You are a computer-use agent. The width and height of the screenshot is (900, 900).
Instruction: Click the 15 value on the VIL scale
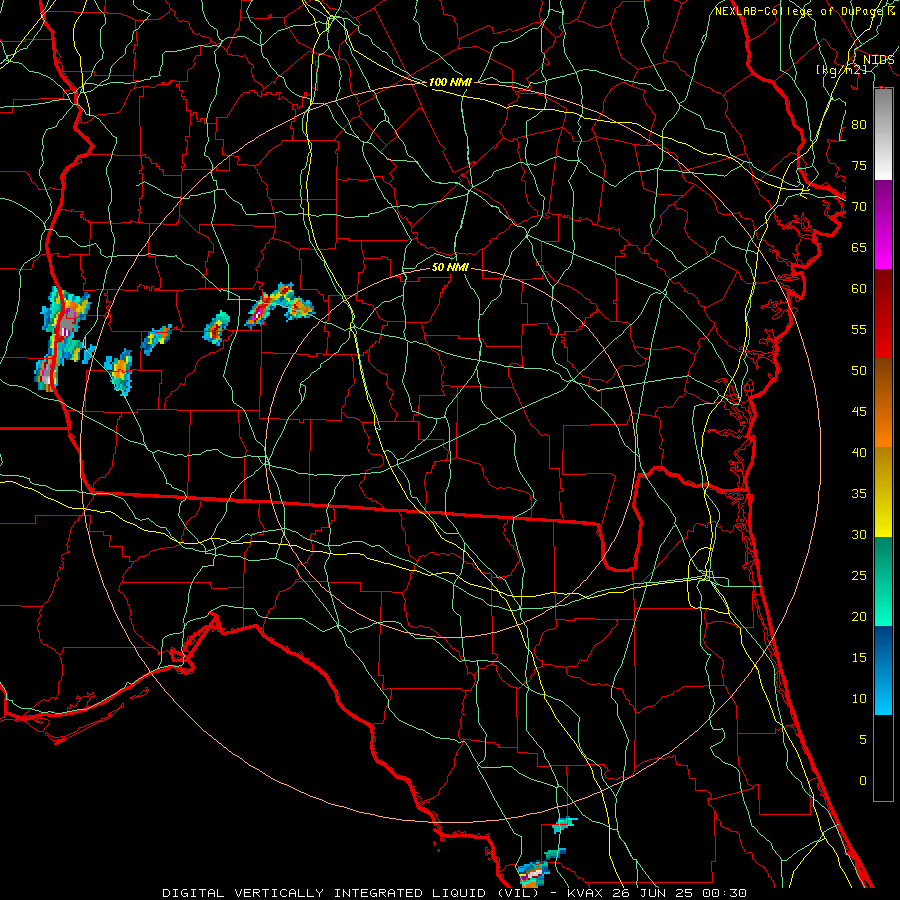[x=859, y=657]
